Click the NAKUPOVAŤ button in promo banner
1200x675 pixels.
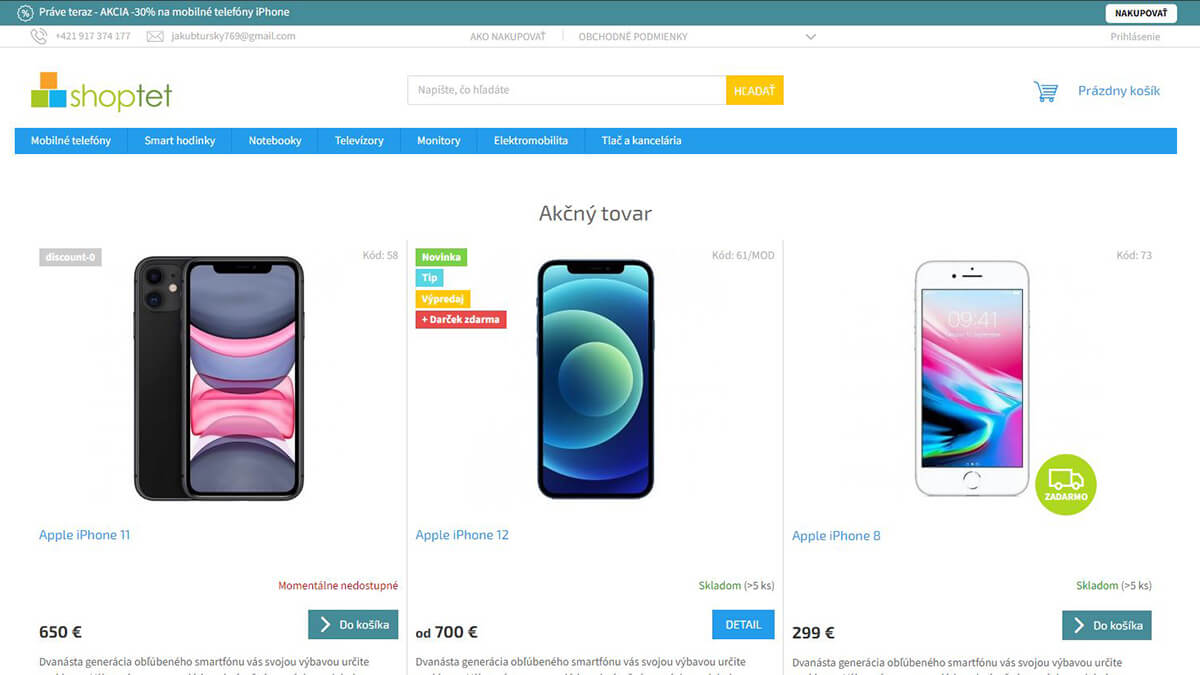click(x=1141, y=13)
